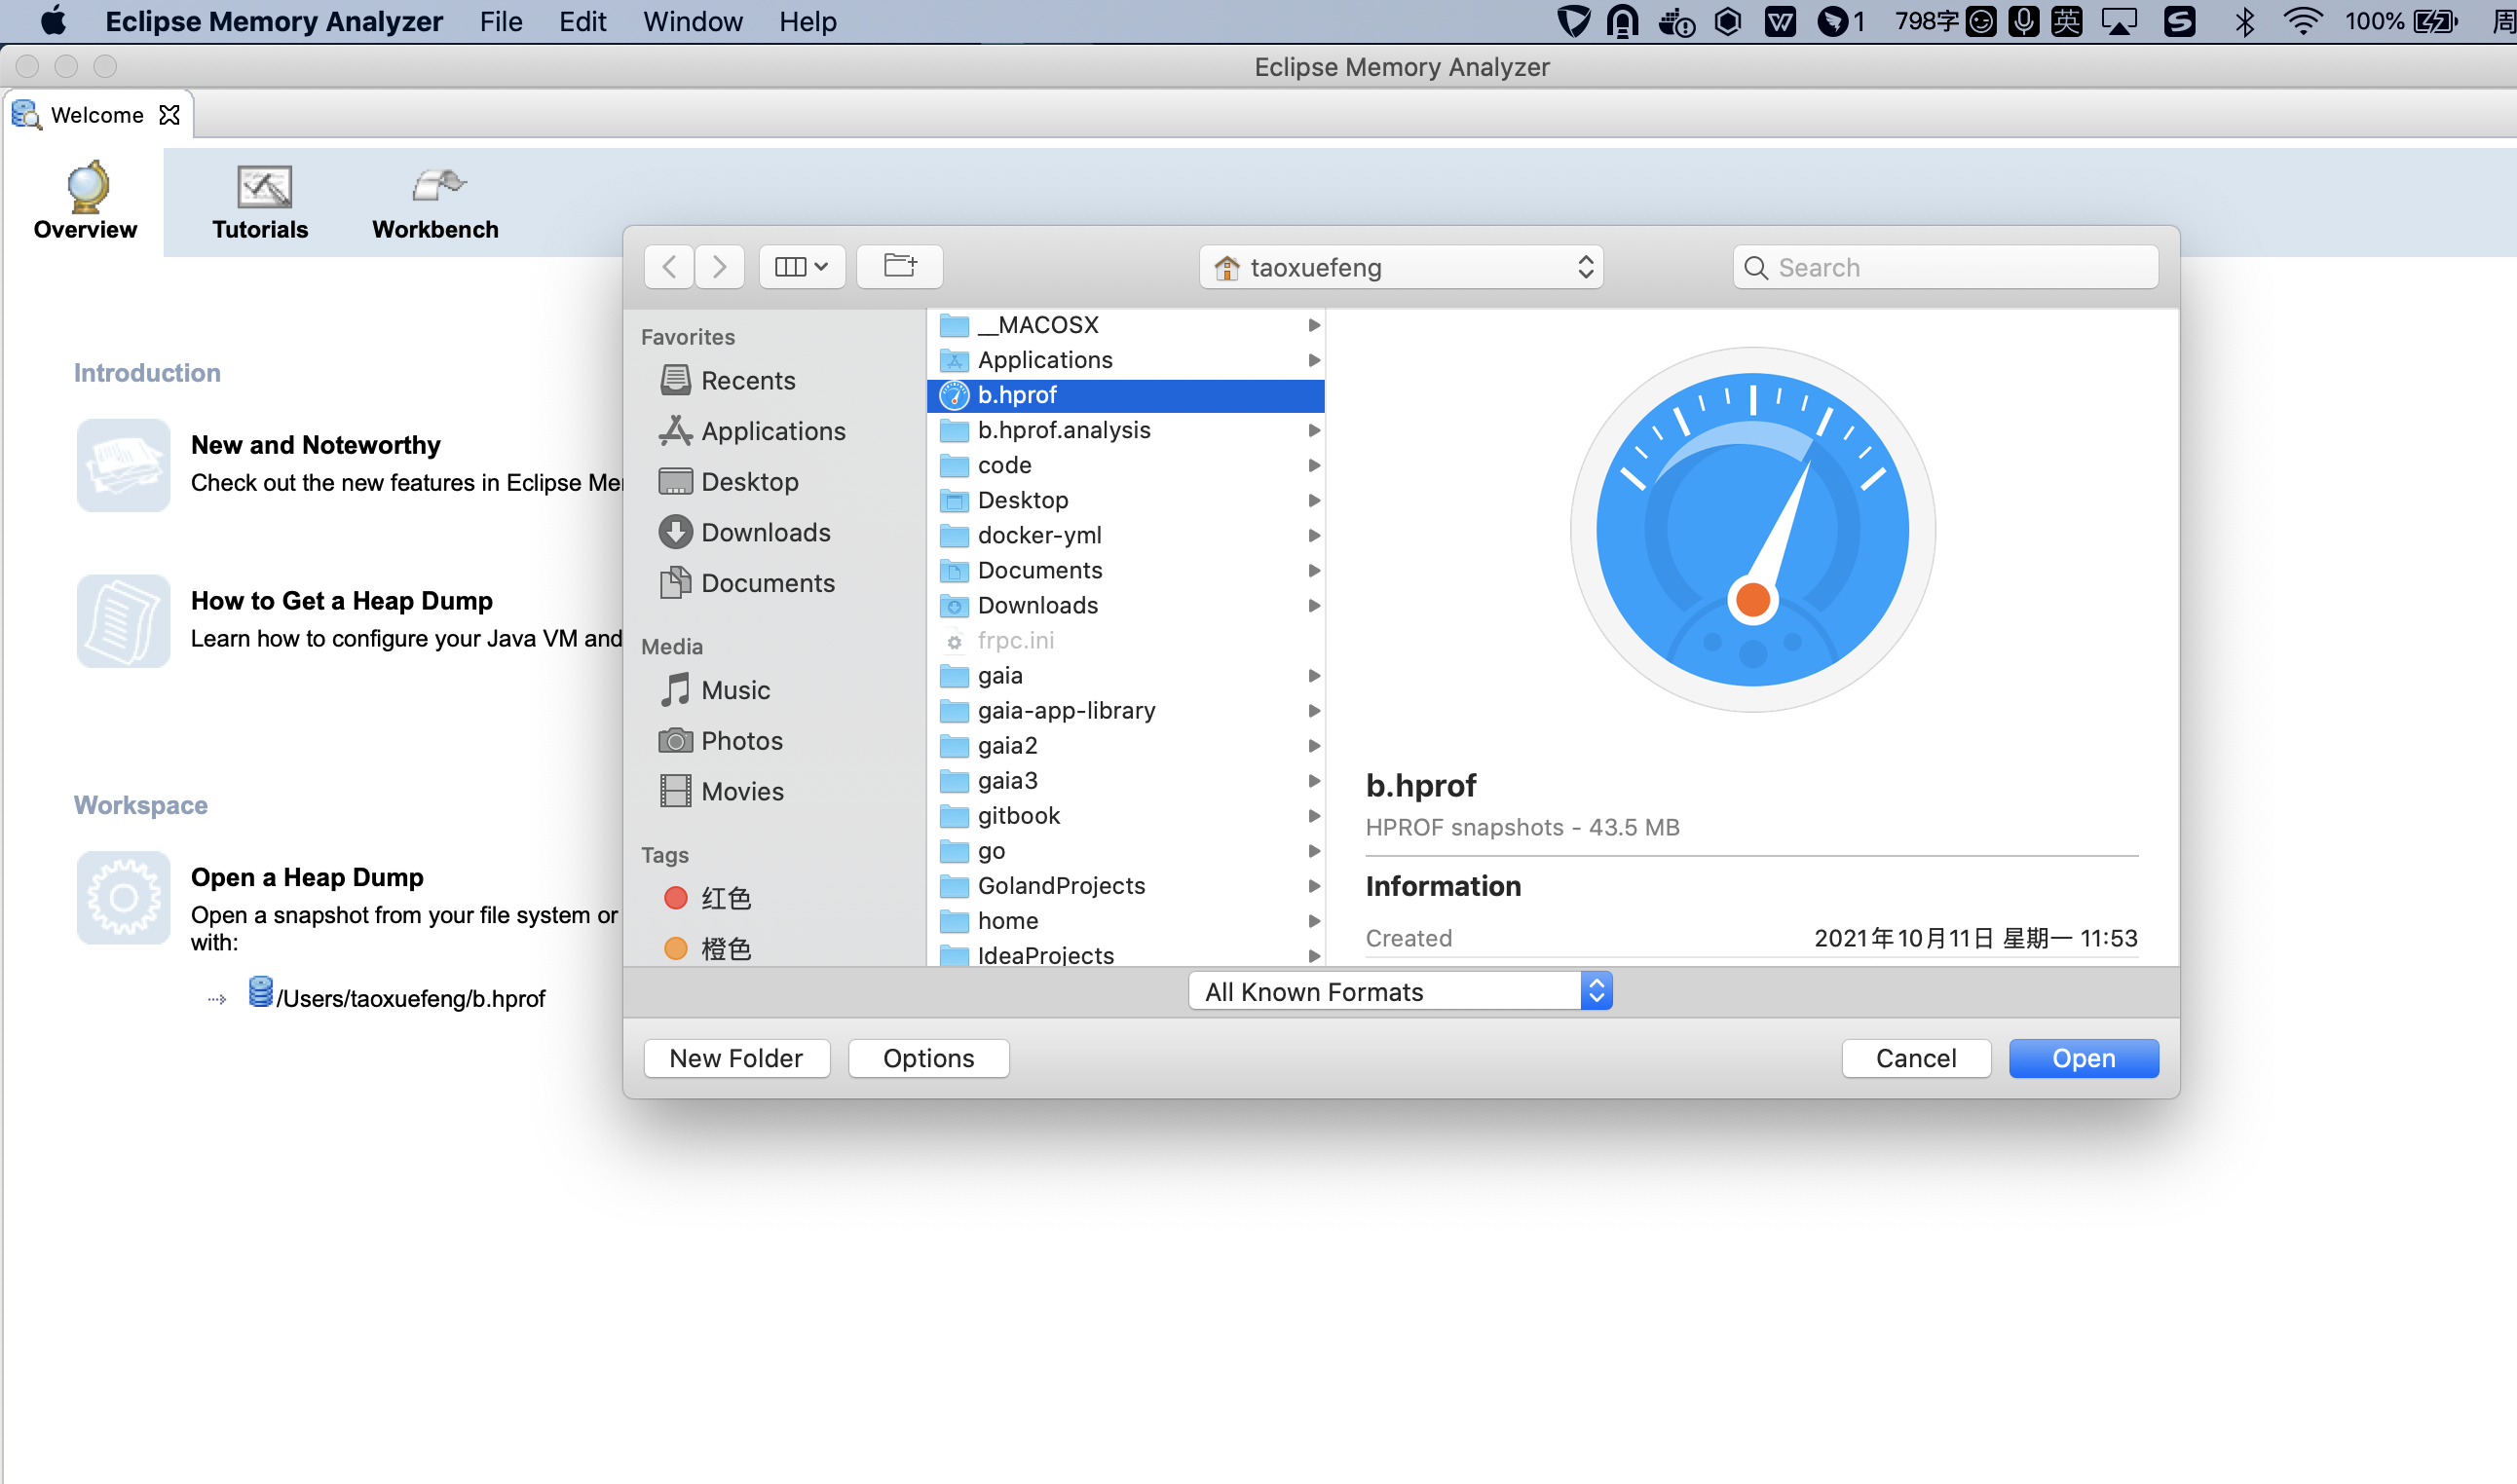2517x1484 pixels.
Task: Click the Bluetooth status icon
Action: [2245, 21]
